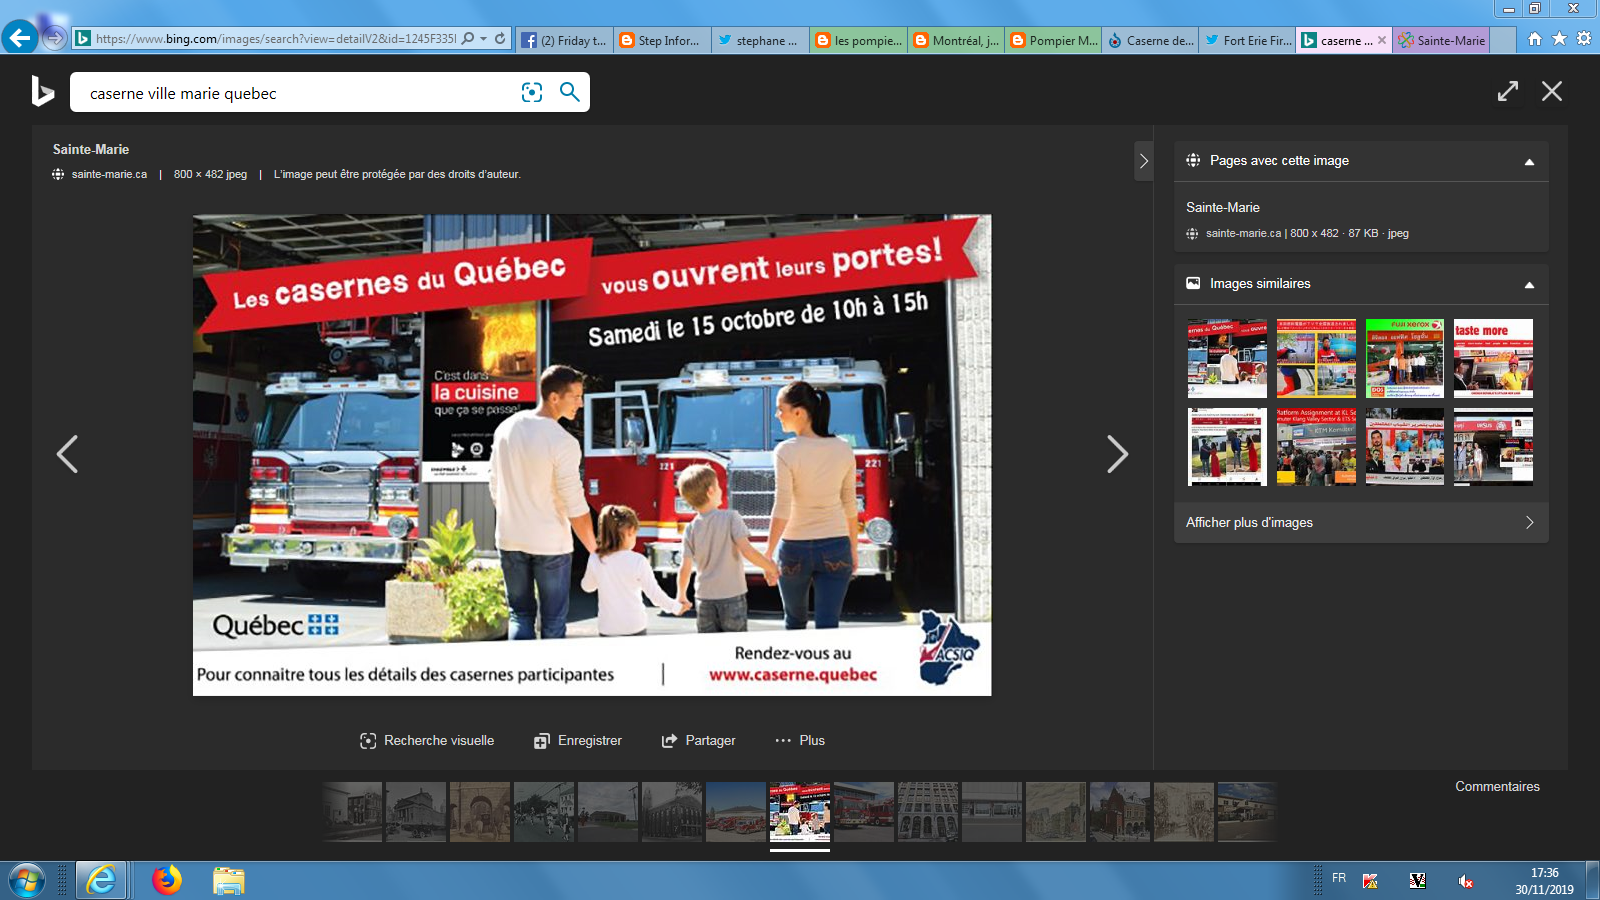
Task: Open Windows Start menu
Action: [x=27, y=881]
